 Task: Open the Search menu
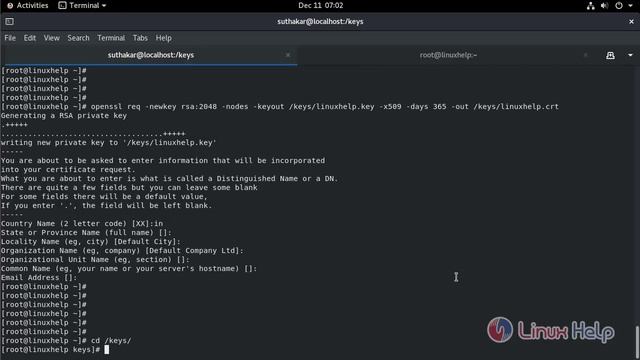[78, 38]
